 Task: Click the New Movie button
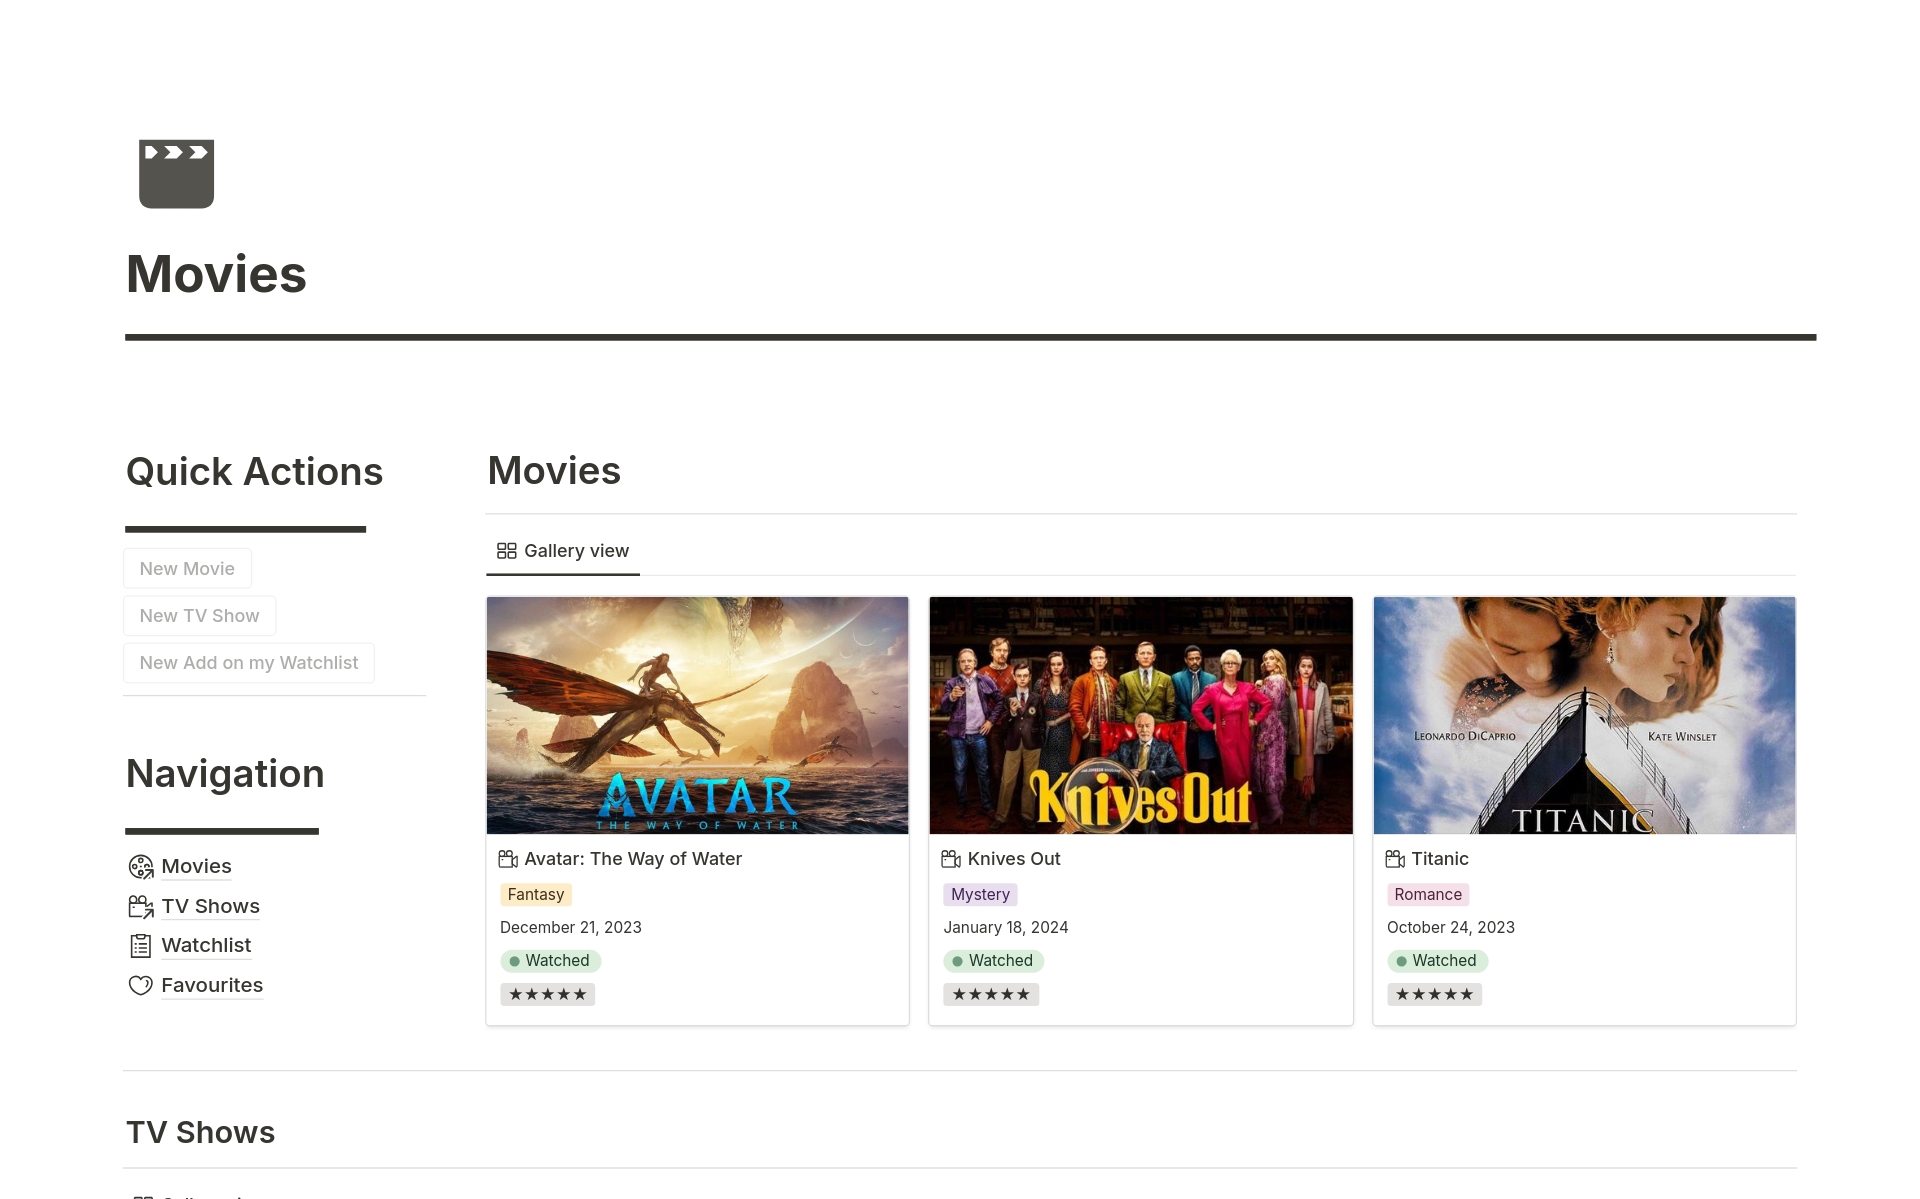[x=187, y=567]
